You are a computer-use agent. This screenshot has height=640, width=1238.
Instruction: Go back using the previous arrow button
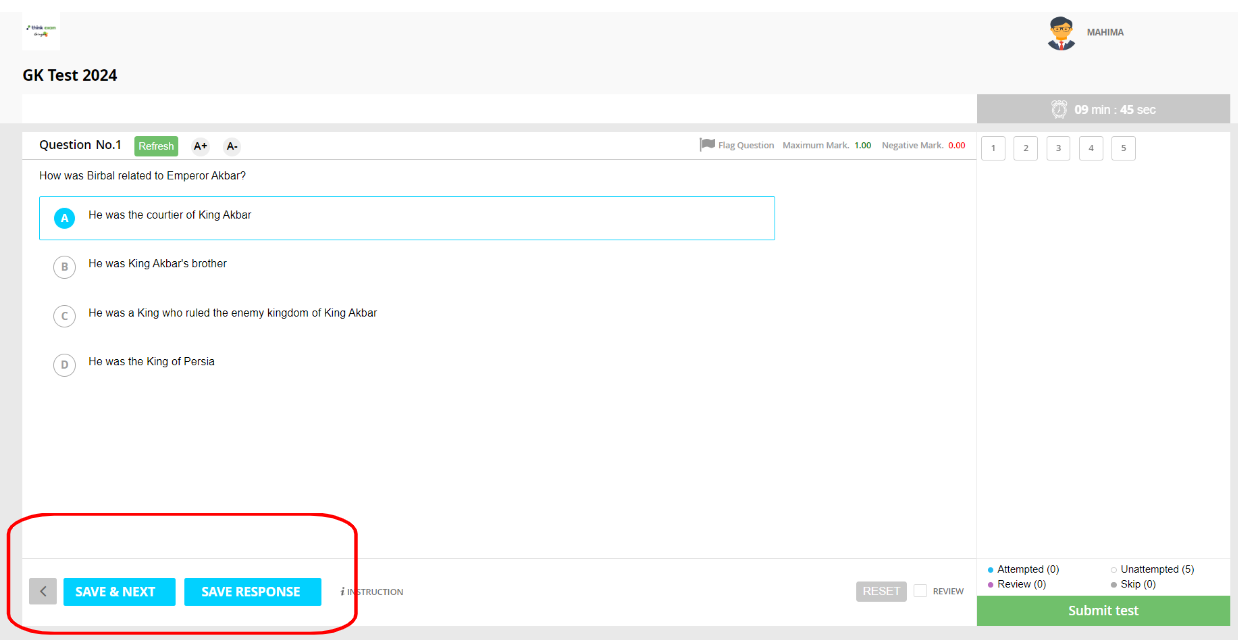pos(43,592)
